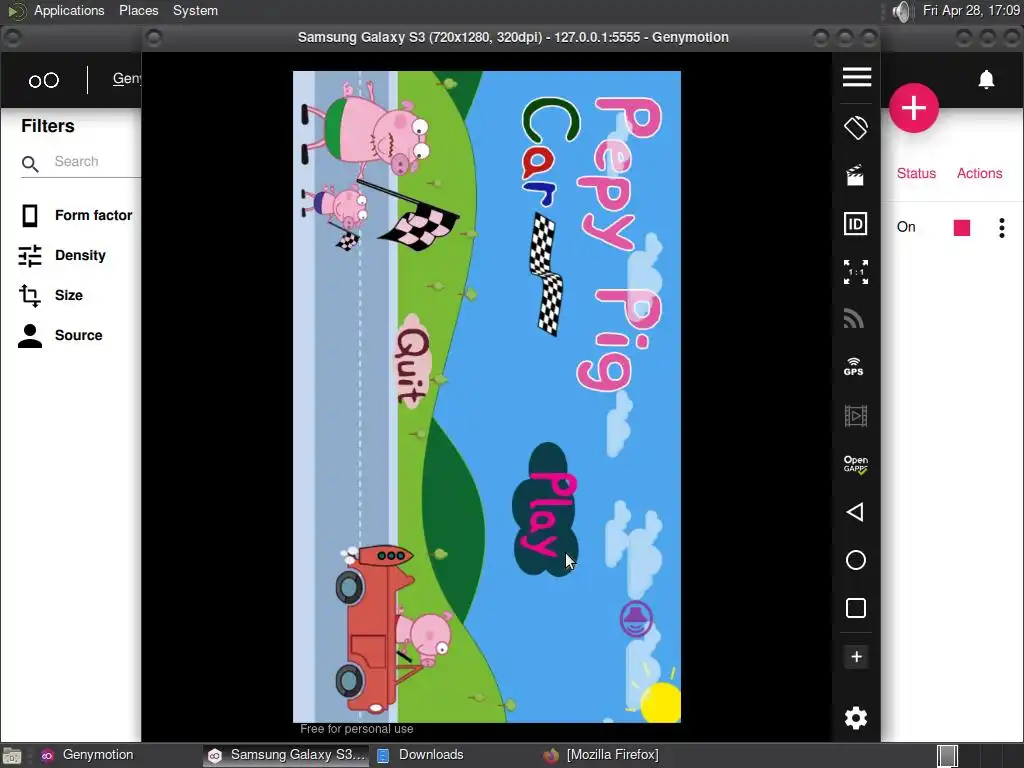Screen dimensions: 1024x768
Task: Toggle the purple sound icon in the game
Action: 636,618
